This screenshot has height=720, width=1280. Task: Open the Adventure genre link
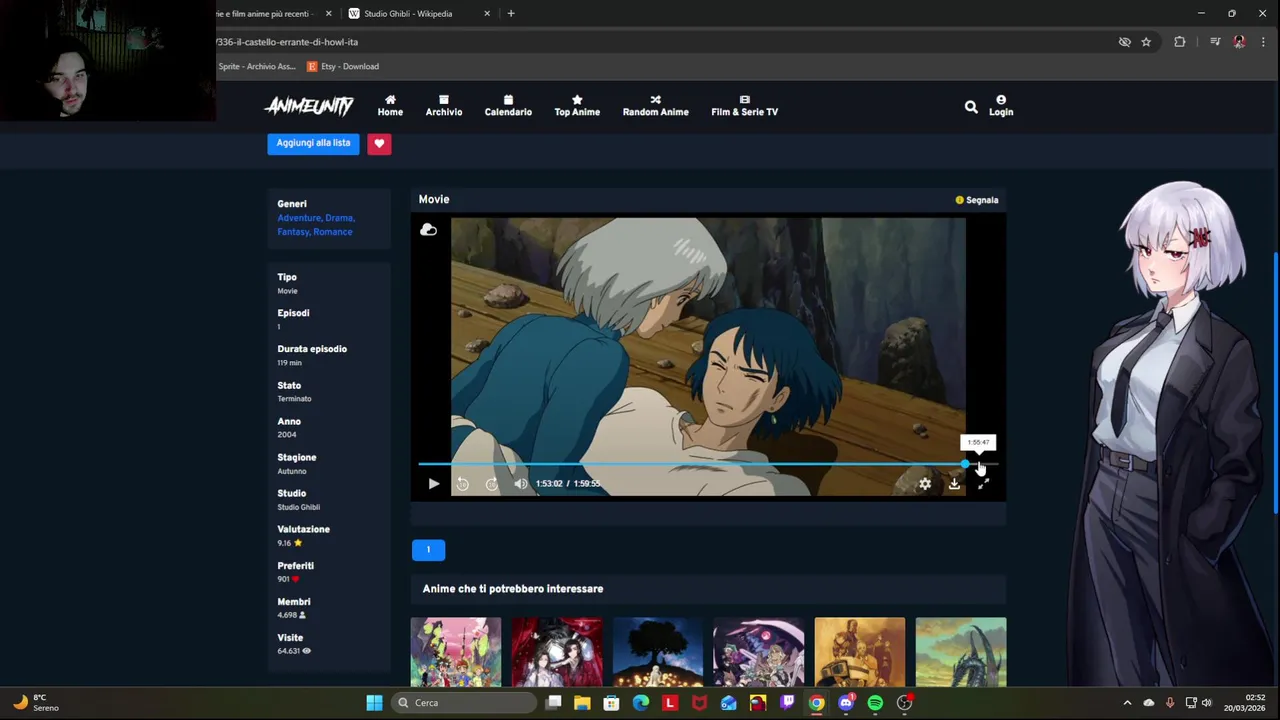pyautogui.click(x=299, y=218)
